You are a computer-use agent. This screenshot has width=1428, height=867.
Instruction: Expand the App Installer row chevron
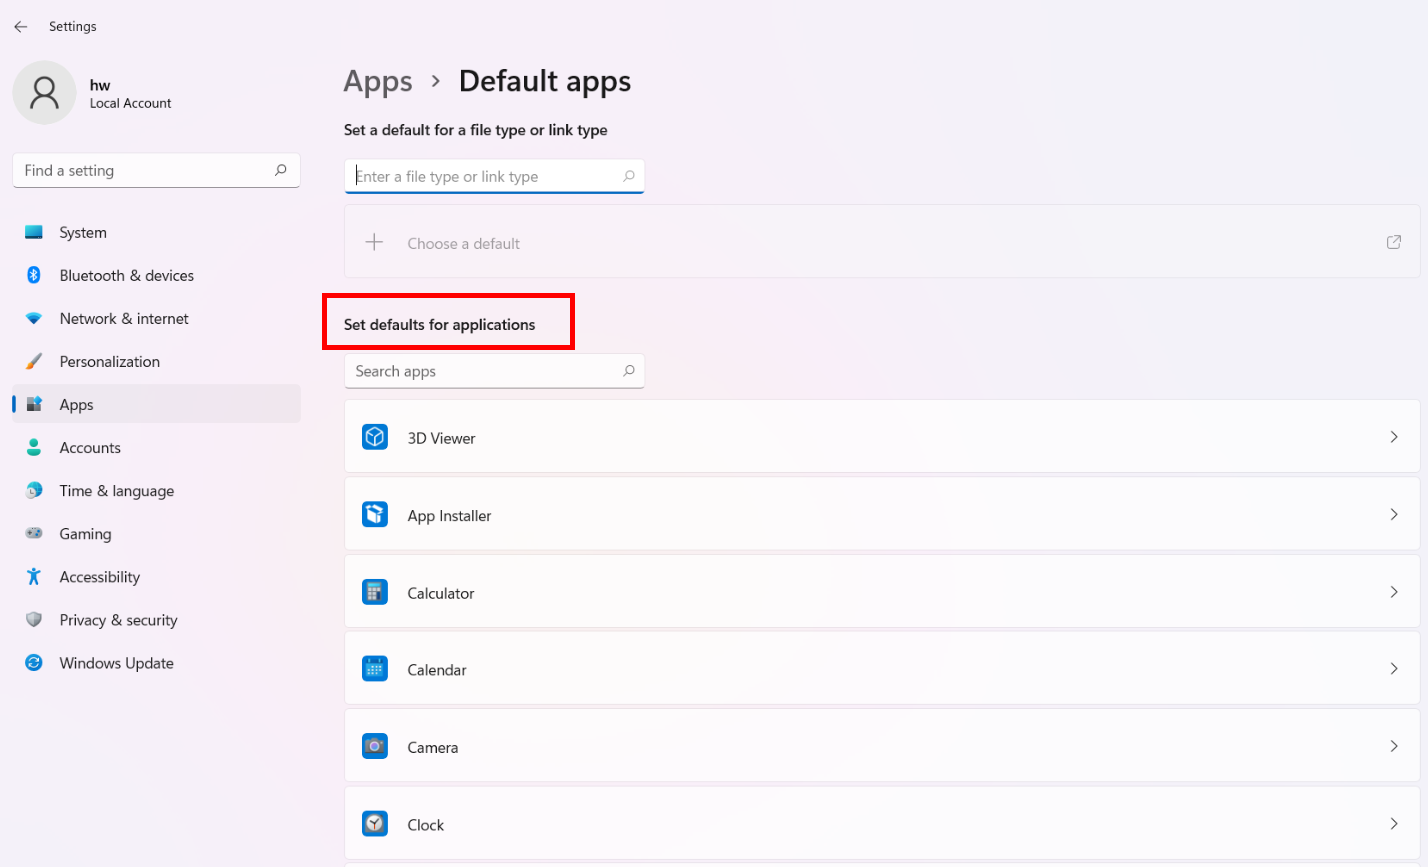tap(1394, 514)
